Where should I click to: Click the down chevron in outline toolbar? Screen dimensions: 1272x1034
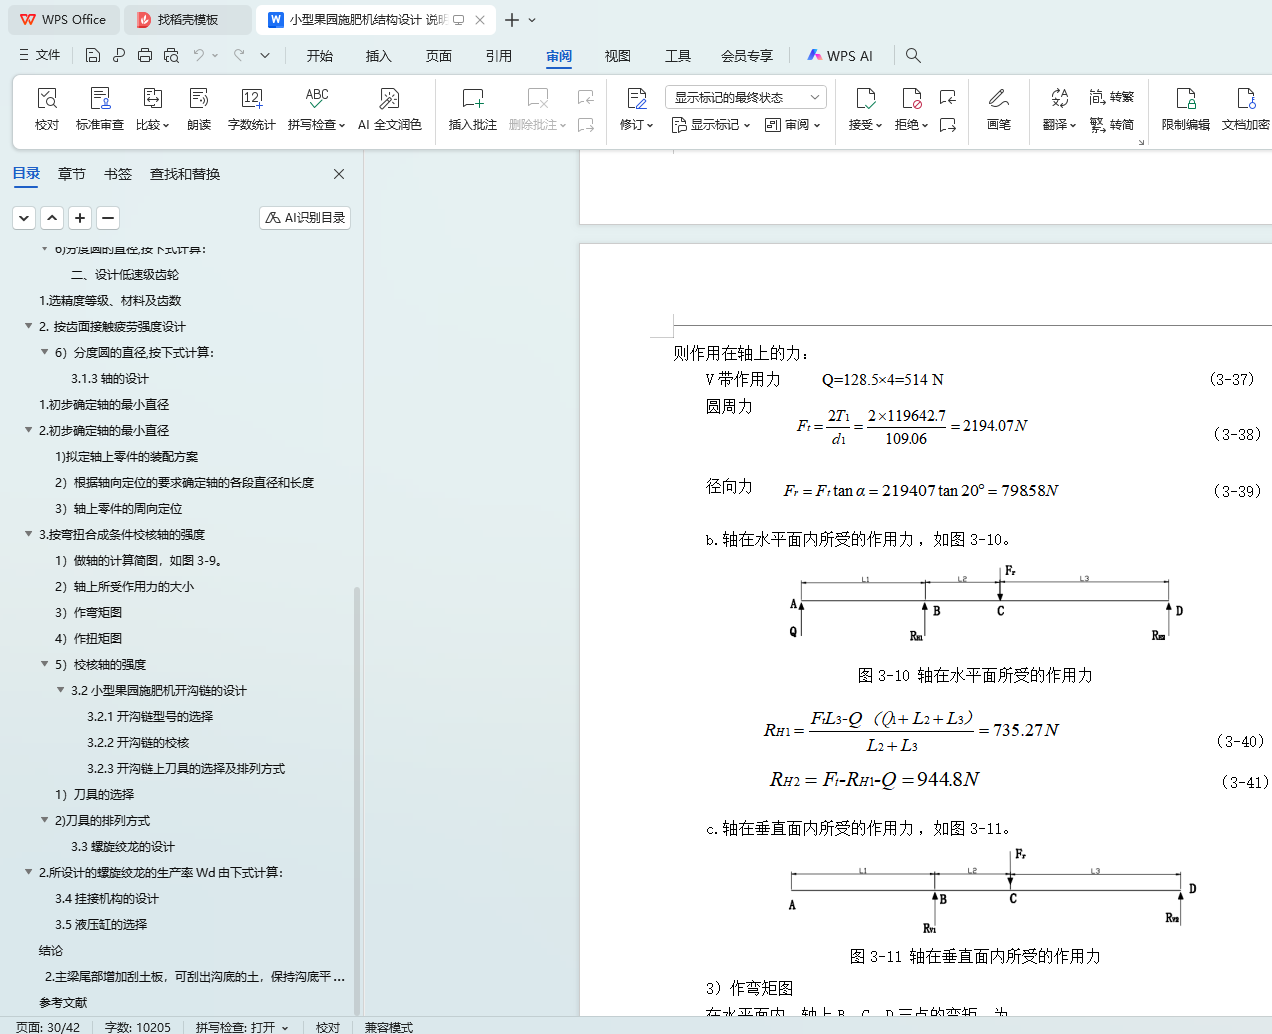(x=24, y=217)
